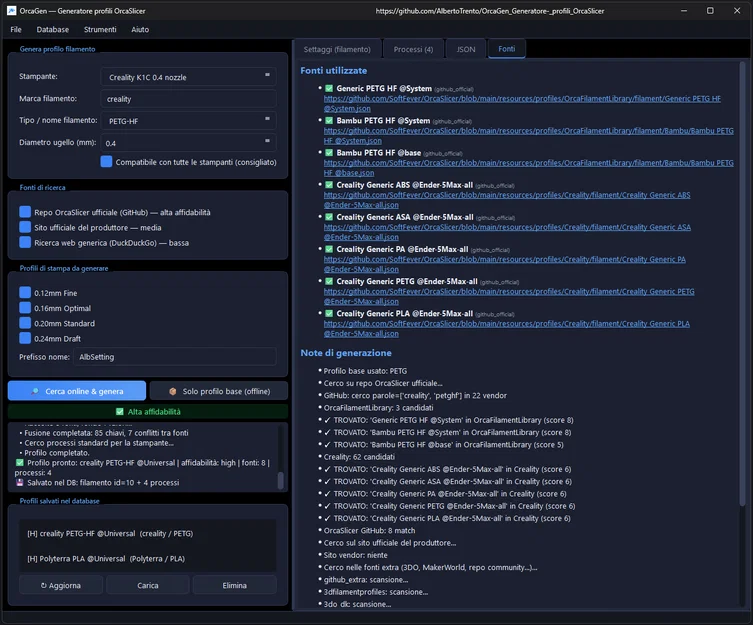This screenshot has height=625, width=753.
Task: Click the Fonti utilizzate heading
Action: click(334, 70)
